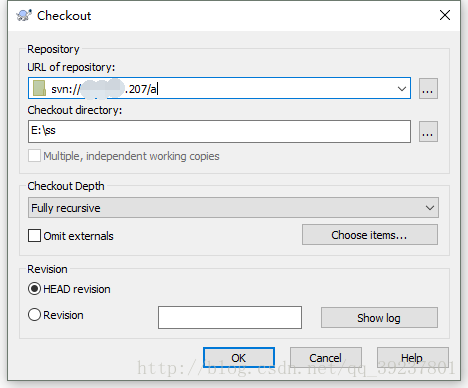The image size is (468, 388).
Task: Click the TortoiseSVN turtle icon in title bar
Action: pos(24,15)
